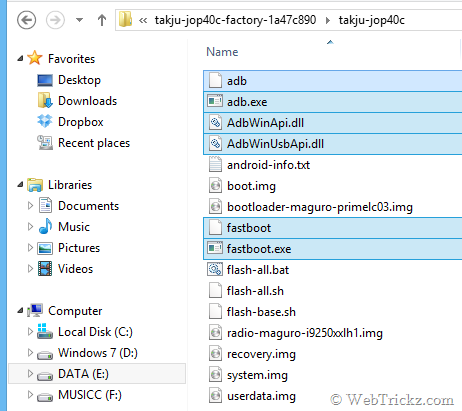Open MUSICC (F:) drive
462x411 pixels.
click(x=90, y=395)
